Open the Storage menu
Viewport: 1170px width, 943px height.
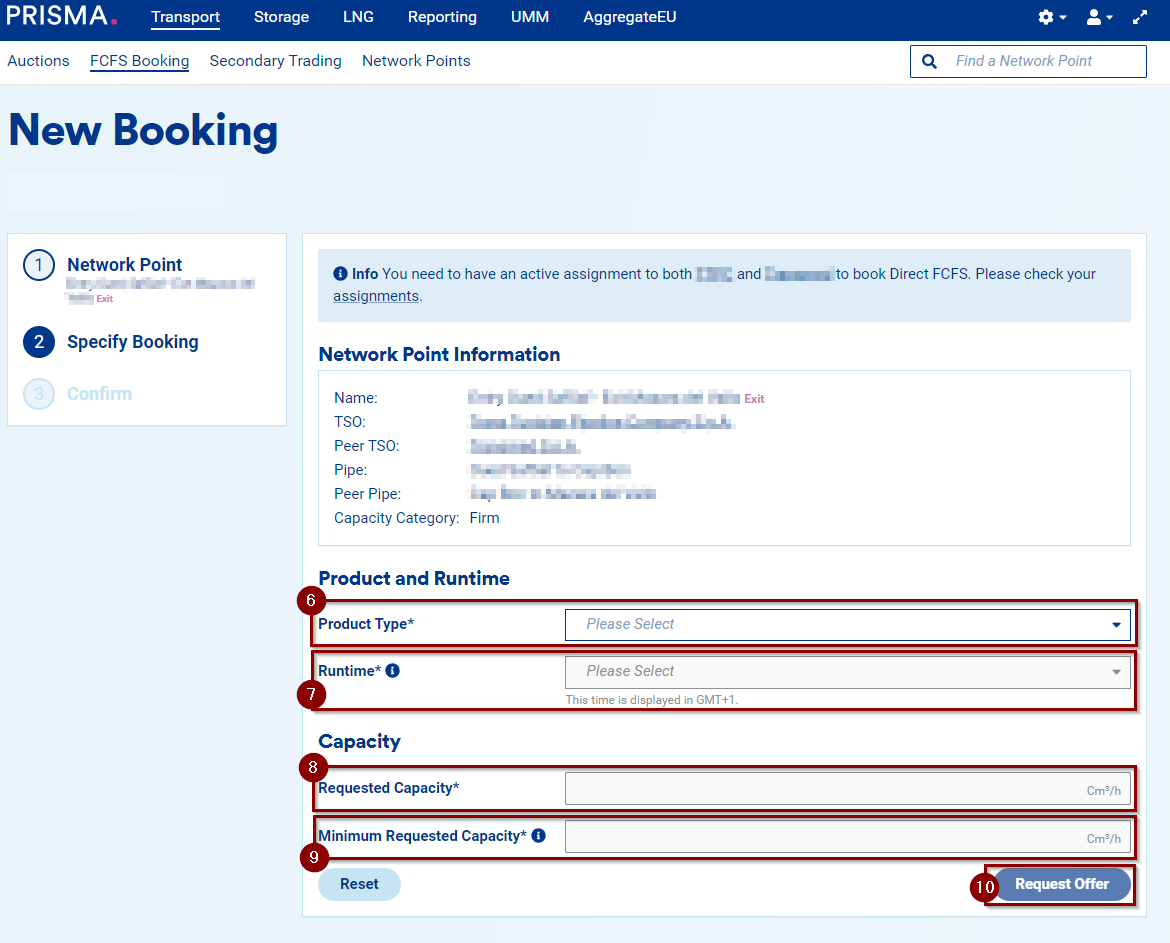(281, 17)
